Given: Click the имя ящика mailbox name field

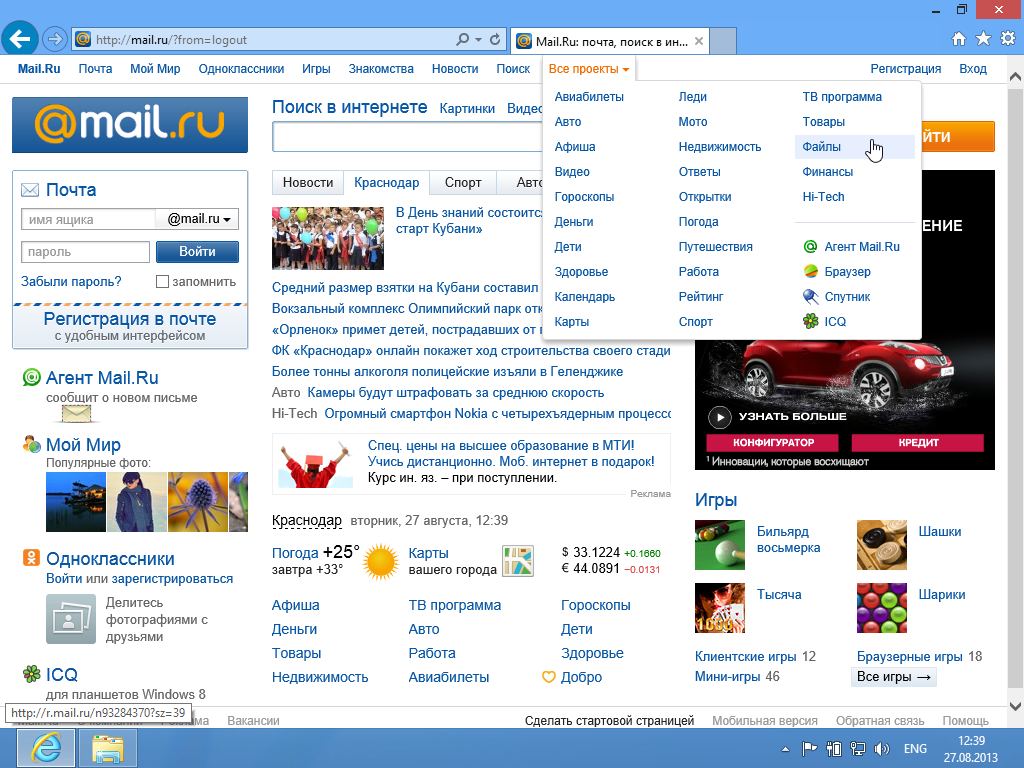Looking at the screenshot, I should tap(88, 219).
